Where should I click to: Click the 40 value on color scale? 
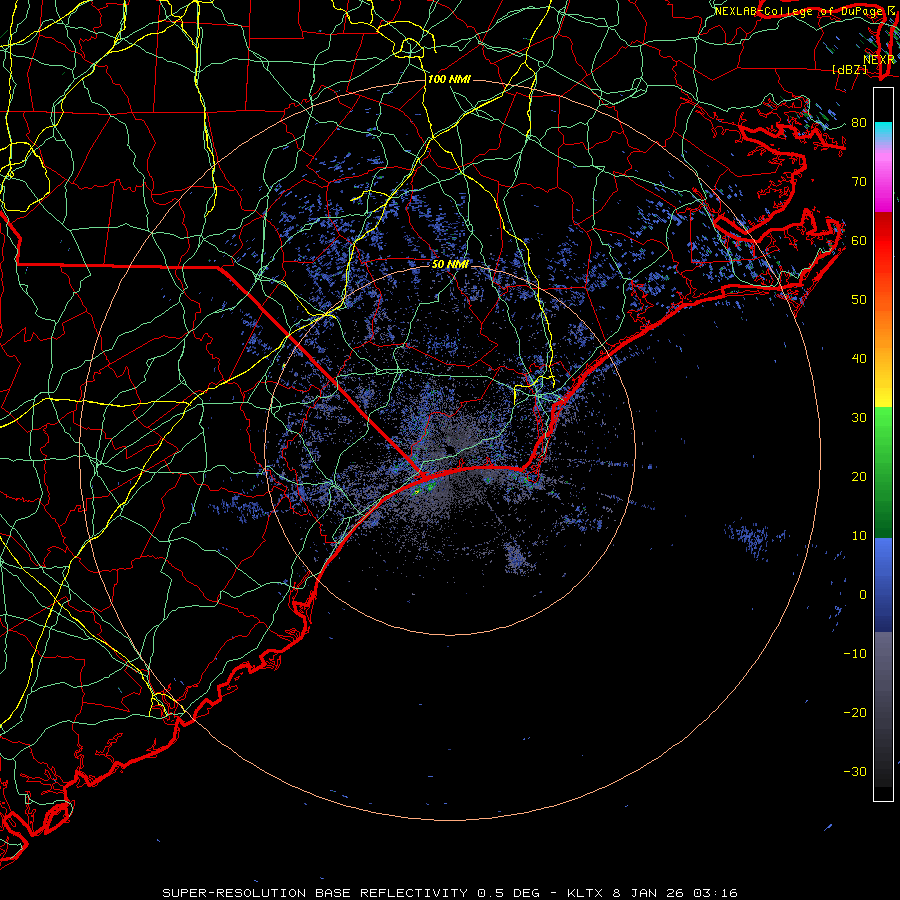coord(859,359)
